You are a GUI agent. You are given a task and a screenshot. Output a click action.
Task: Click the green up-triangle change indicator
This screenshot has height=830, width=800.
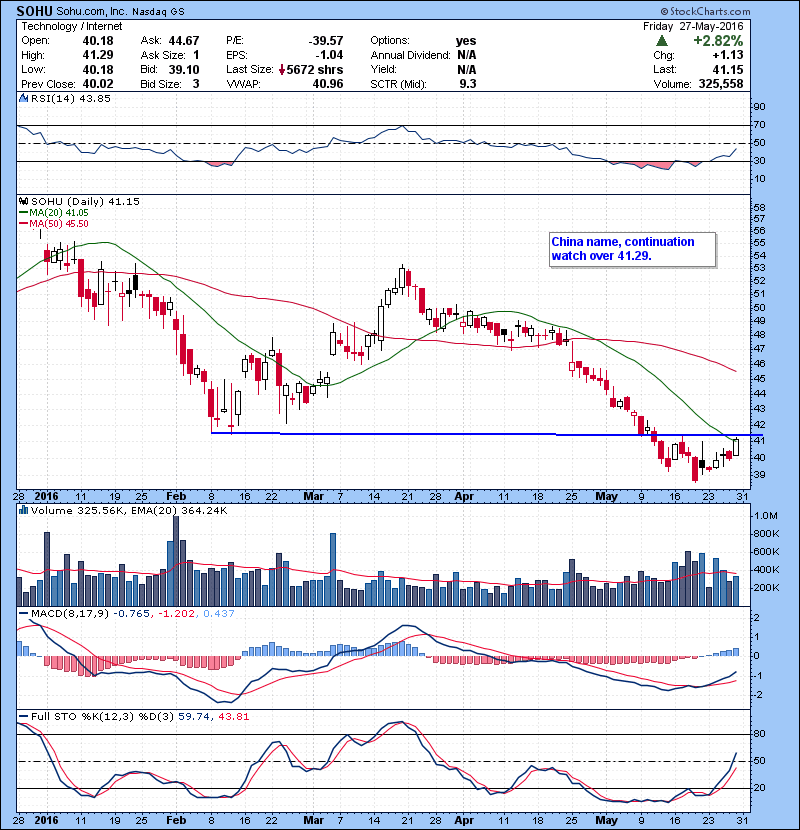pos(662,41)
